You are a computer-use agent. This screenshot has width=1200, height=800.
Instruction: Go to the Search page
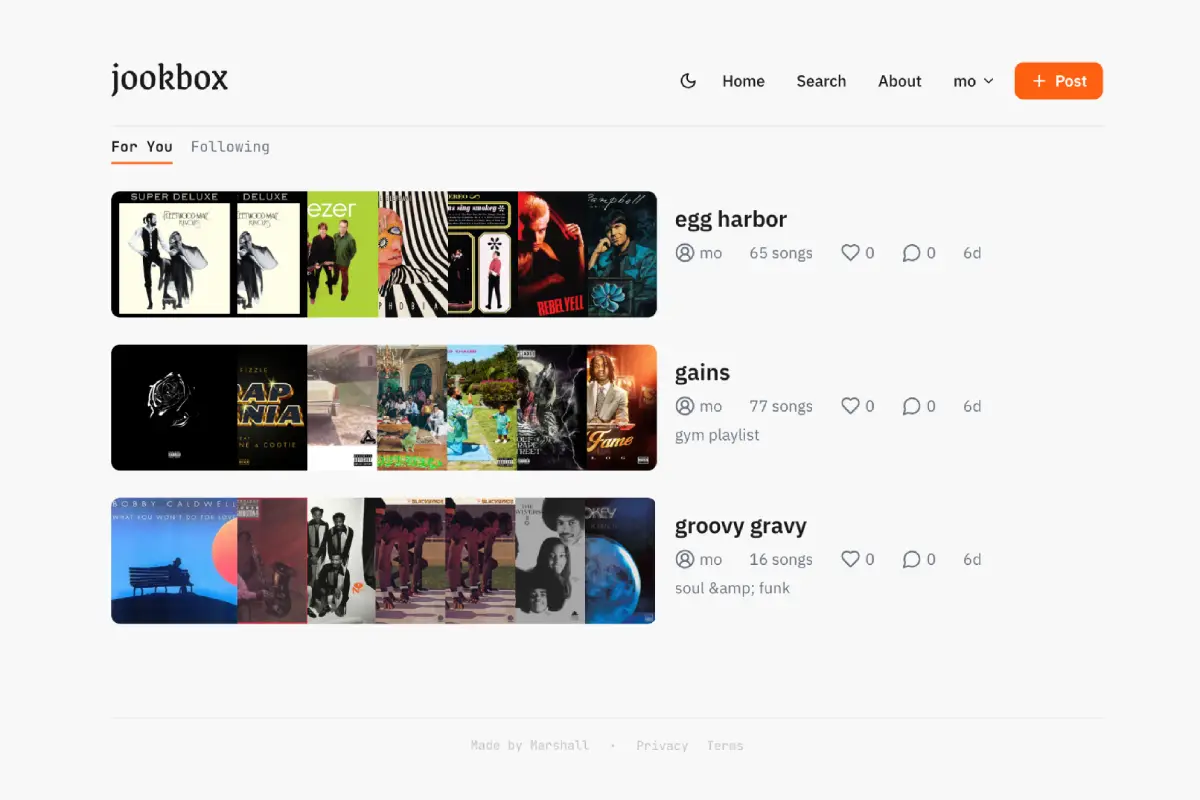(821, 81)
